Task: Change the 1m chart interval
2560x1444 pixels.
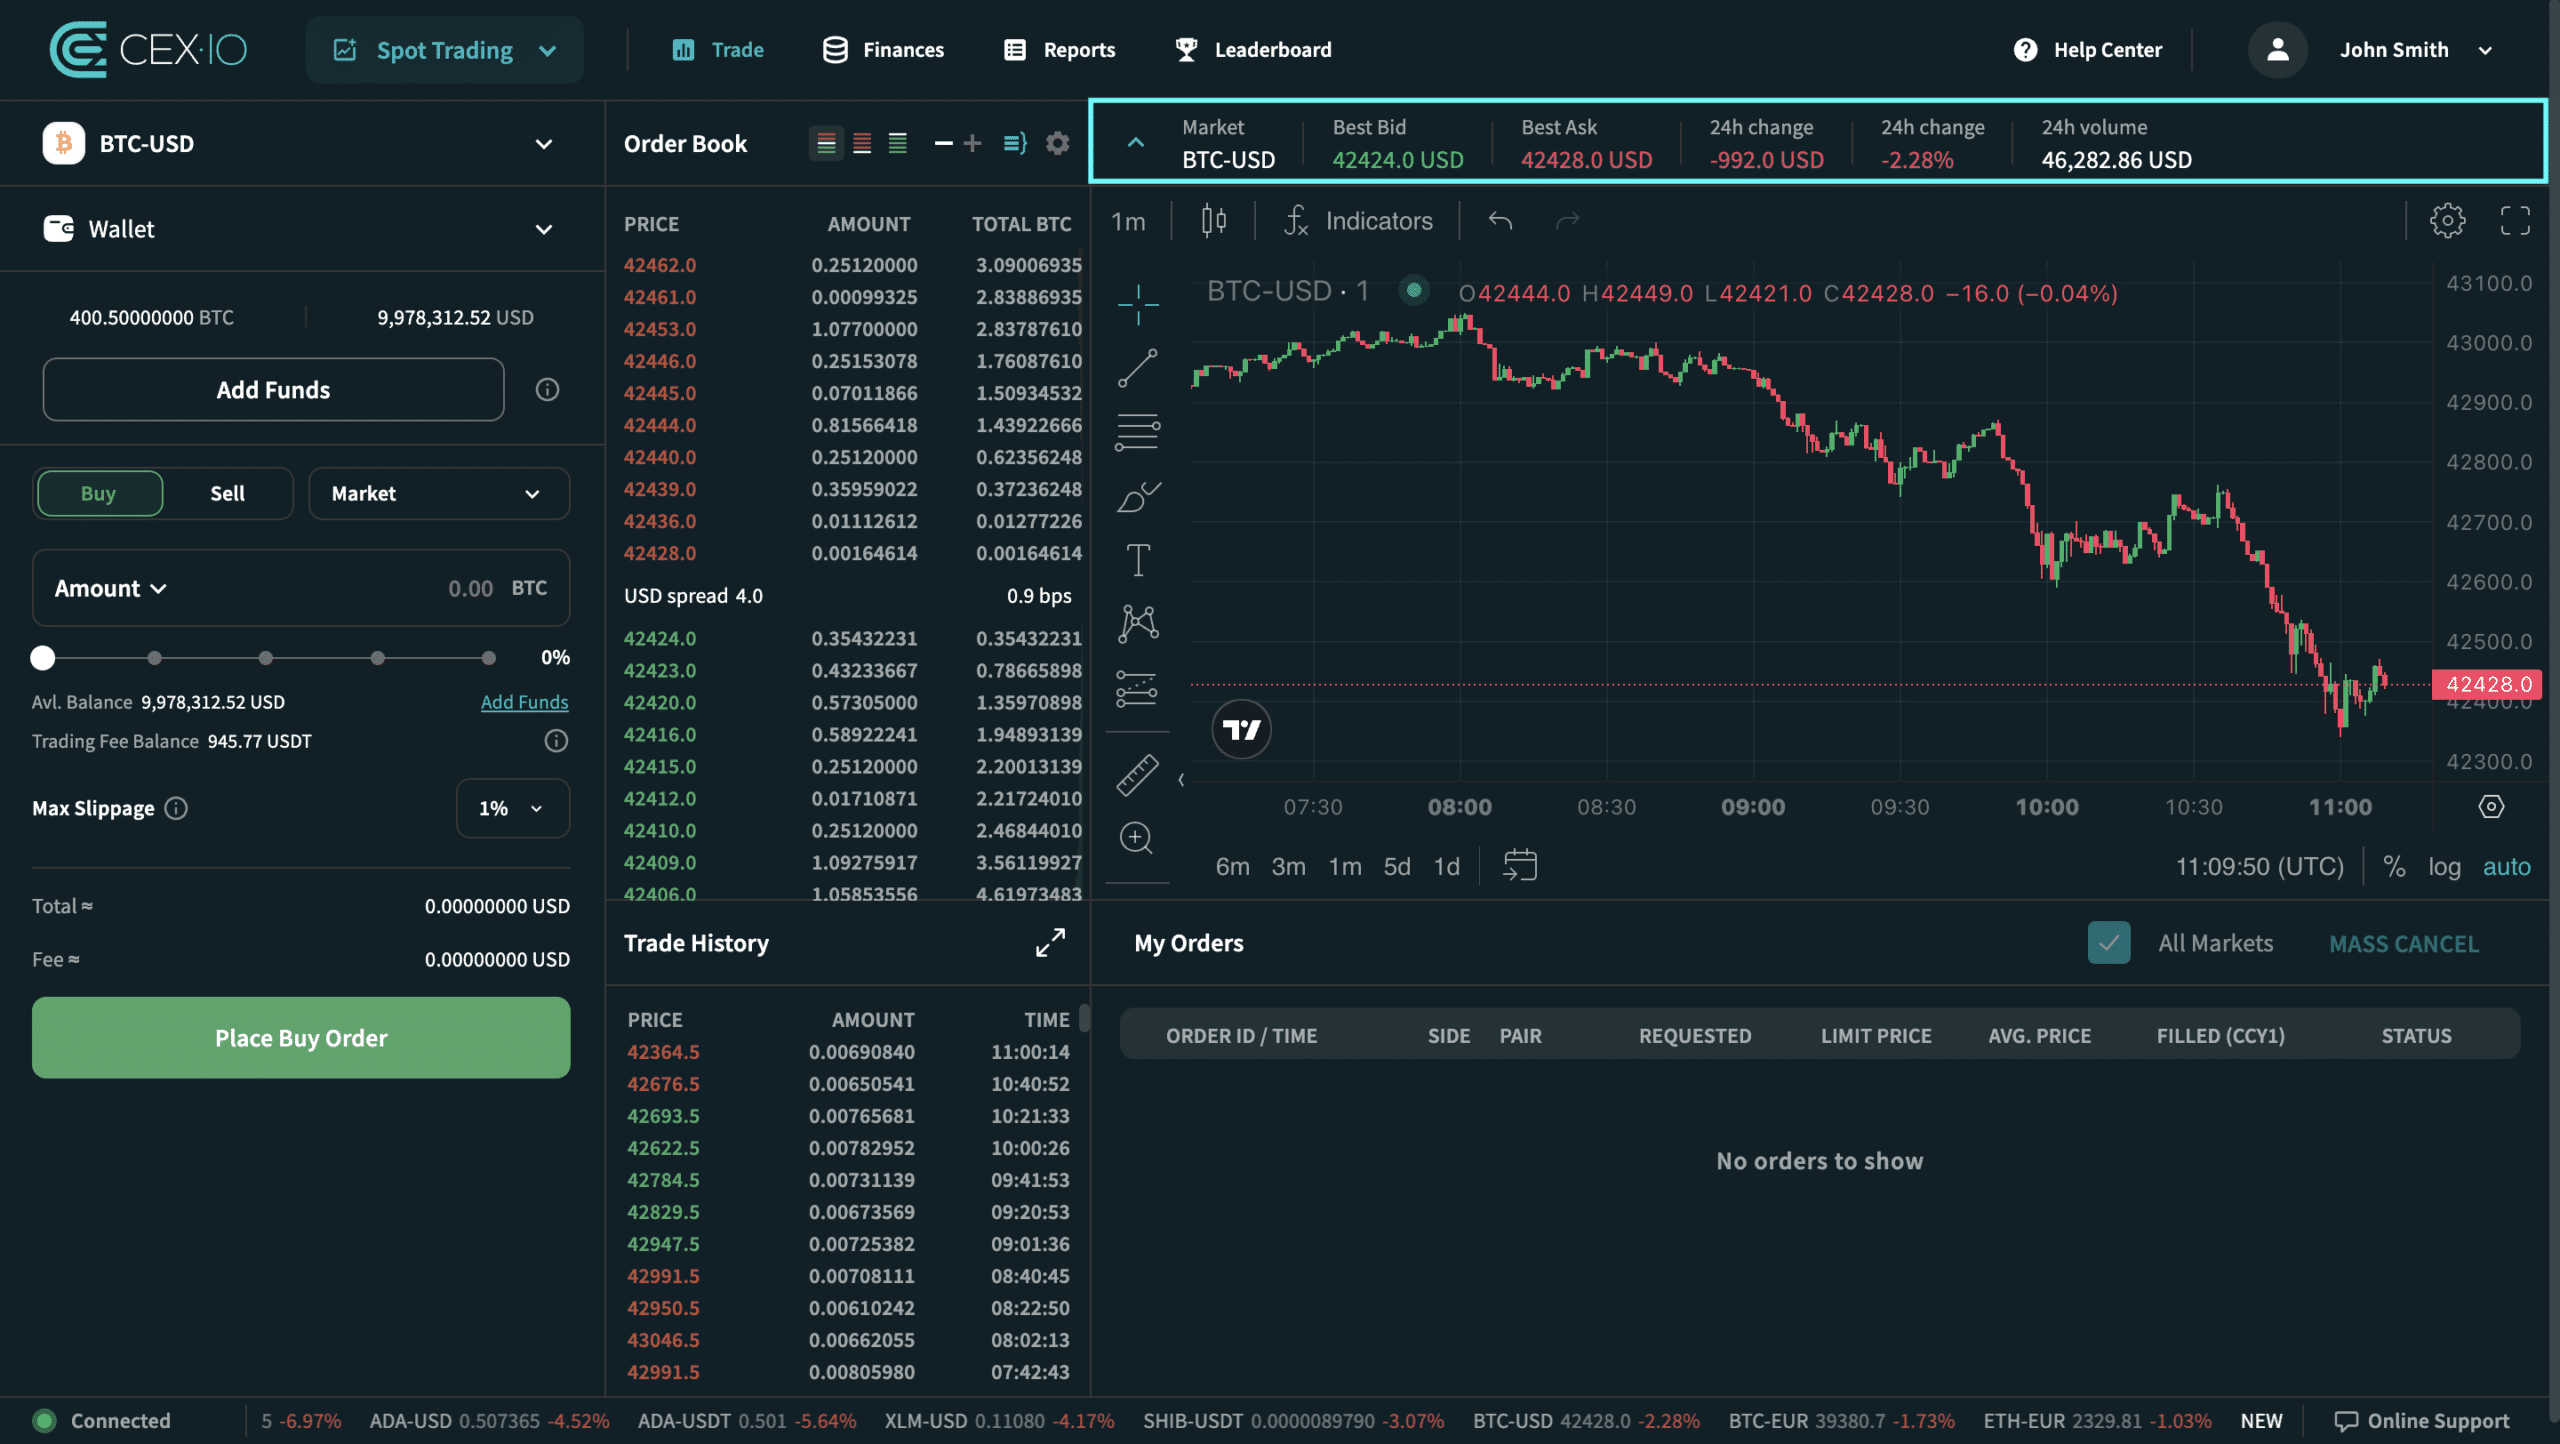Action: (x=1128, y=221)
